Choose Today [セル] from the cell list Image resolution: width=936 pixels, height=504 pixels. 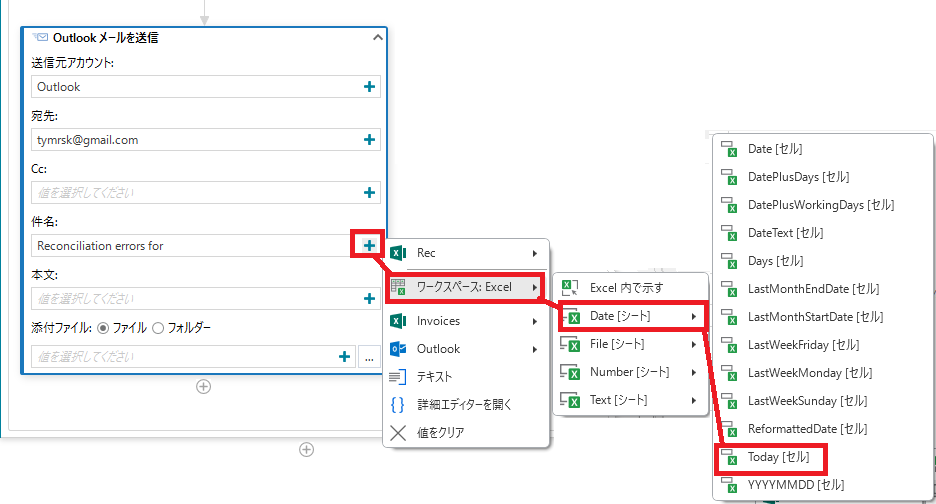770,457
